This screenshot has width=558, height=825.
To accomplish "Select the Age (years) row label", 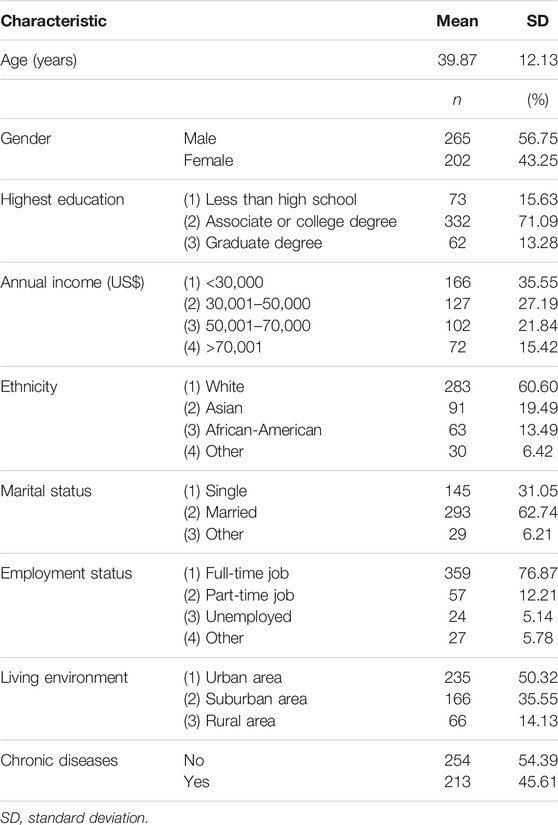I will [x=38, y=60].
